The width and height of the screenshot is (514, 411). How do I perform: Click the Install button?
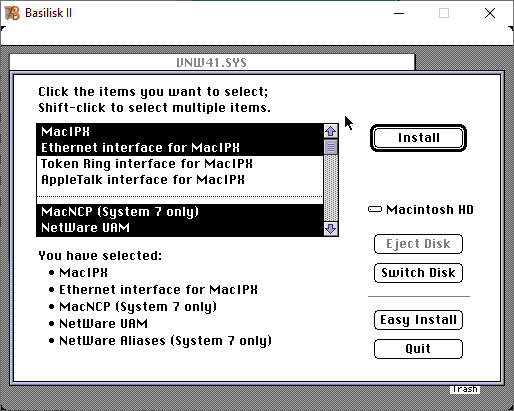click(x=418, y=138)
